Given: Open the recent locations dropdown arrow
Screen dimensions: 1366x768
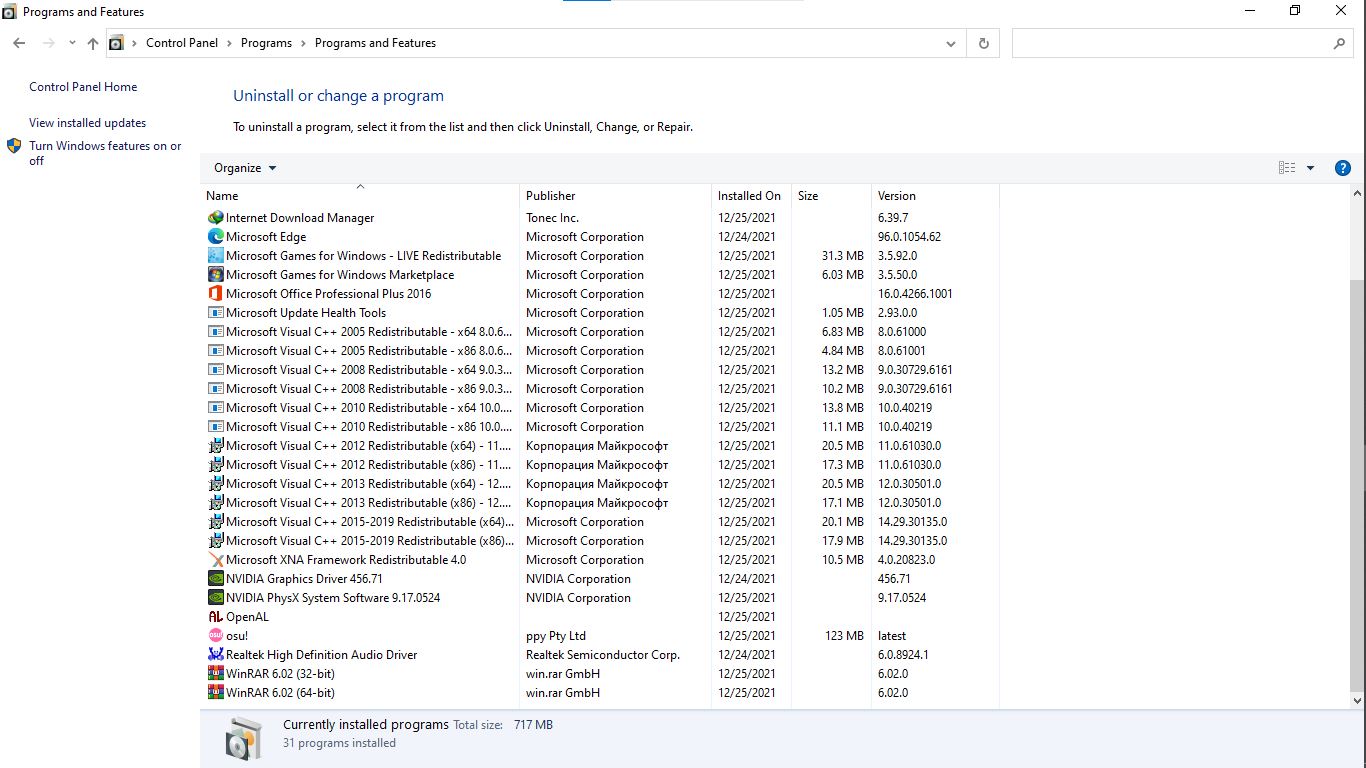Looking at the screenshot, I should [72, 43].
